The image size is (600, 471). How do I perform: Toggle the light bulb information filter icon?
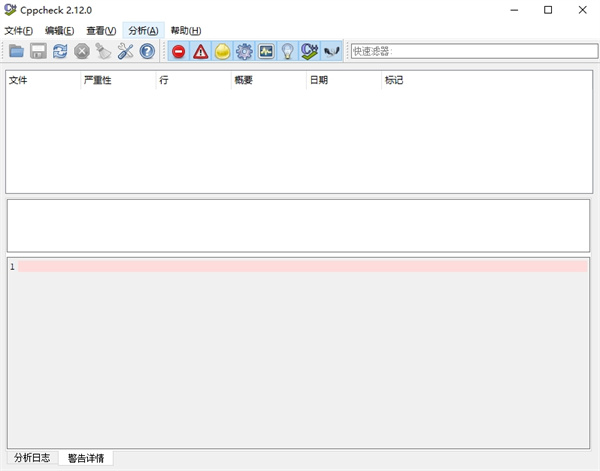click(288, 51)
